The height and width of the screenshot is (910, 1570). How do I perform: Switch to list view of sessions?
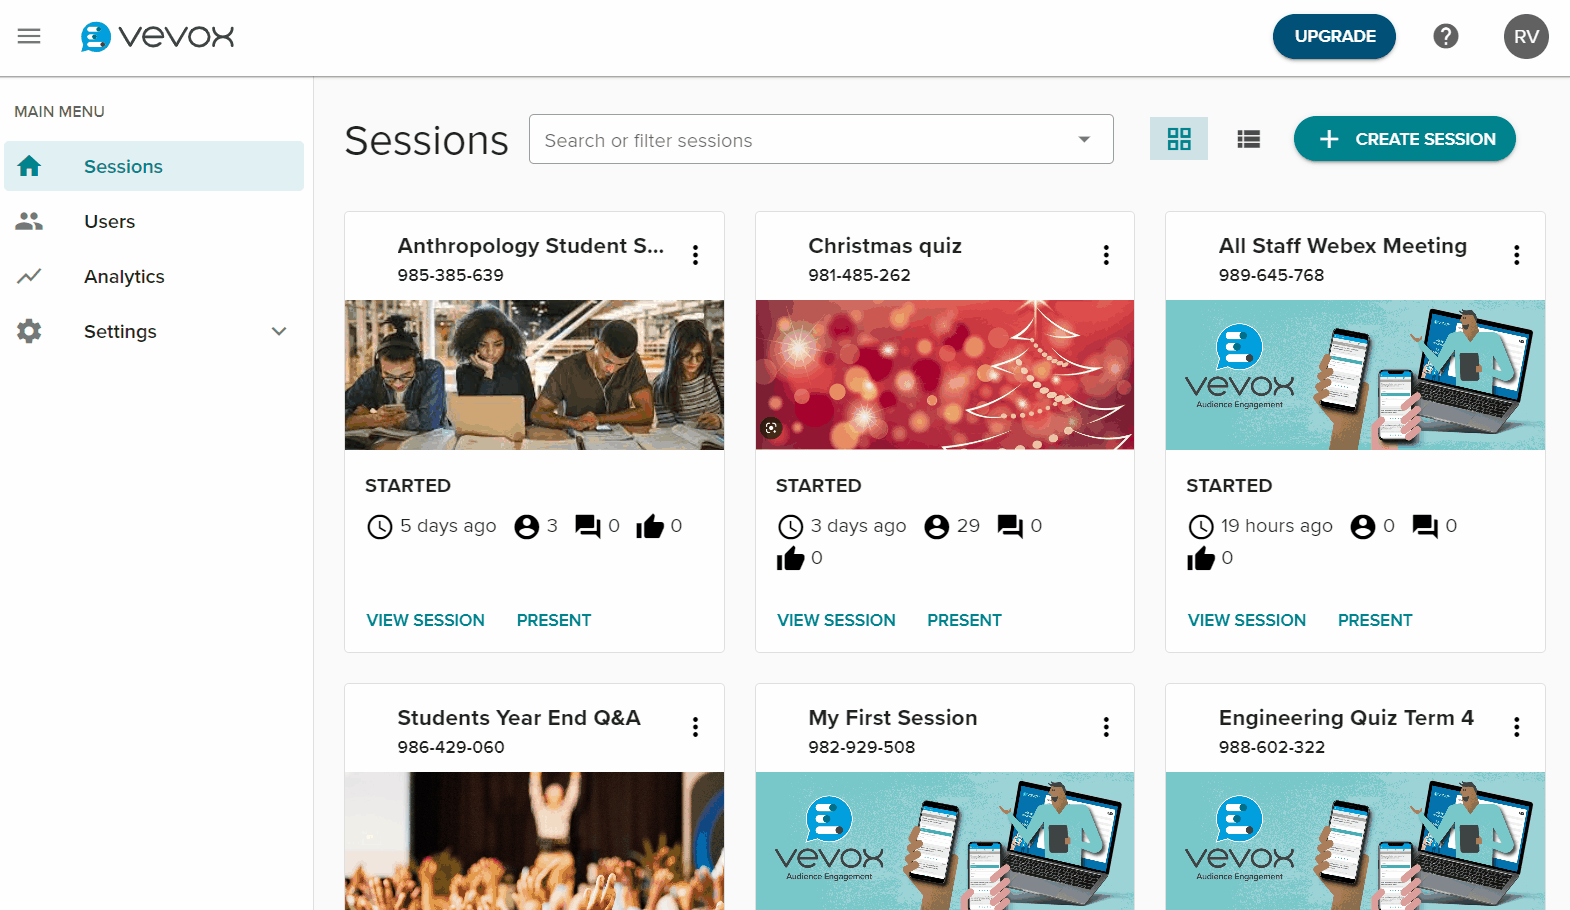coord(1248,139)
